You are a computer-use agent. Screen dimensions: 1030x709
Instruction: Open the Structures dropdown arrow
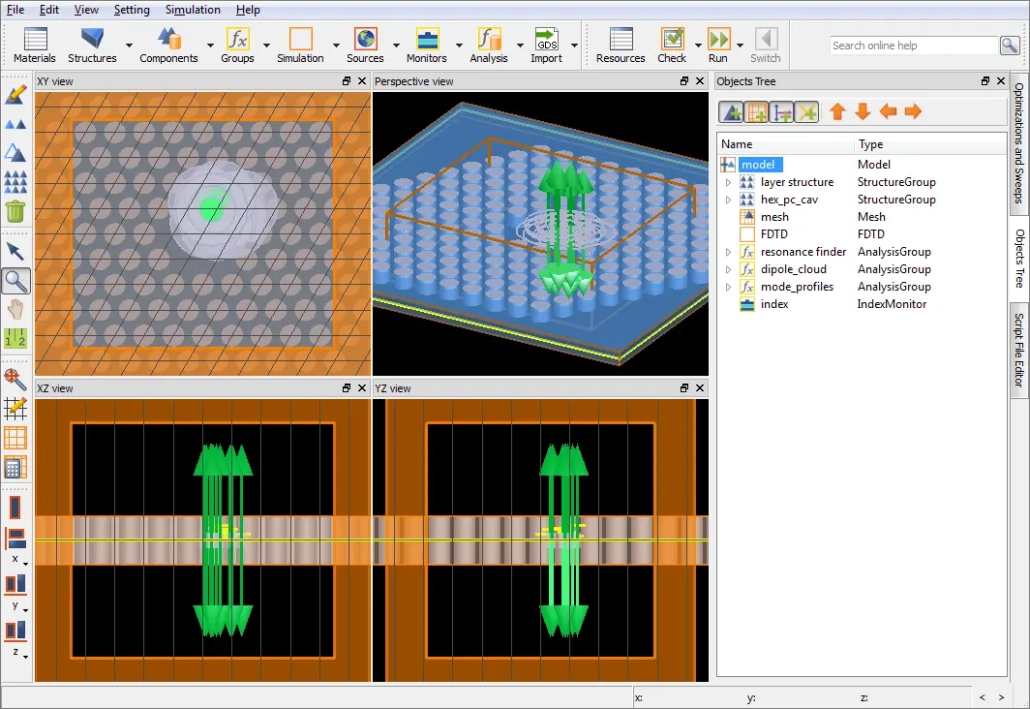coord(129,46)
